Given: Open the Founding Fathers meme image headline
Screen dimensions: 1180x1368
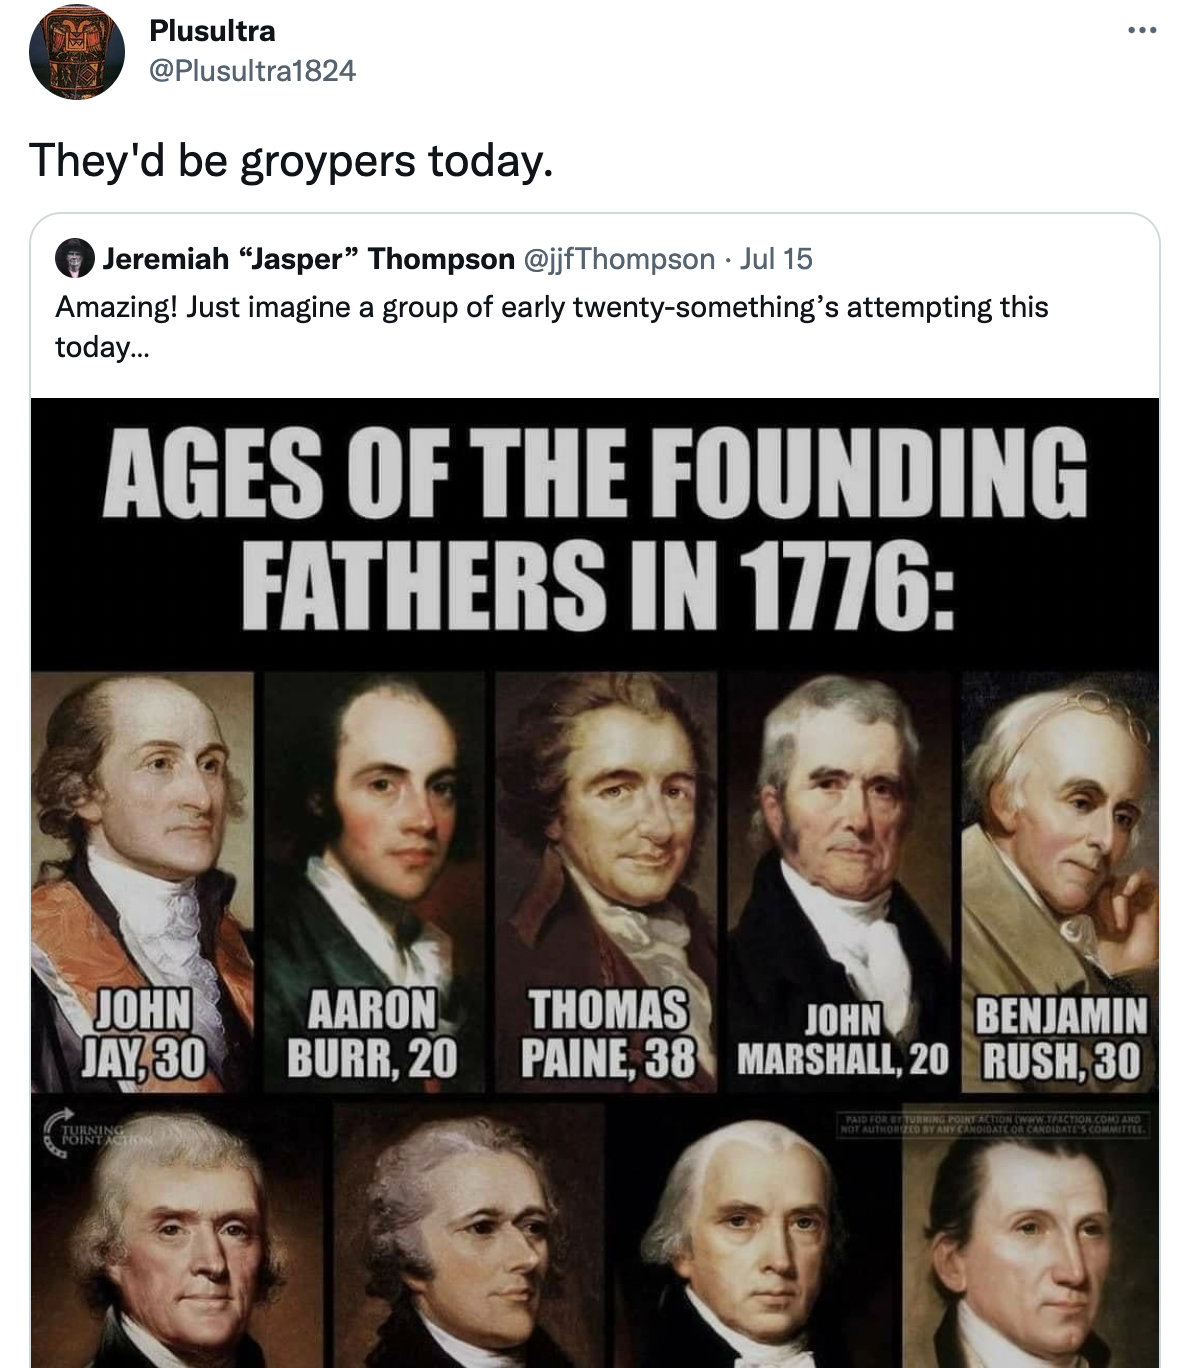Looking at the screenshot, I should [596, 528].
